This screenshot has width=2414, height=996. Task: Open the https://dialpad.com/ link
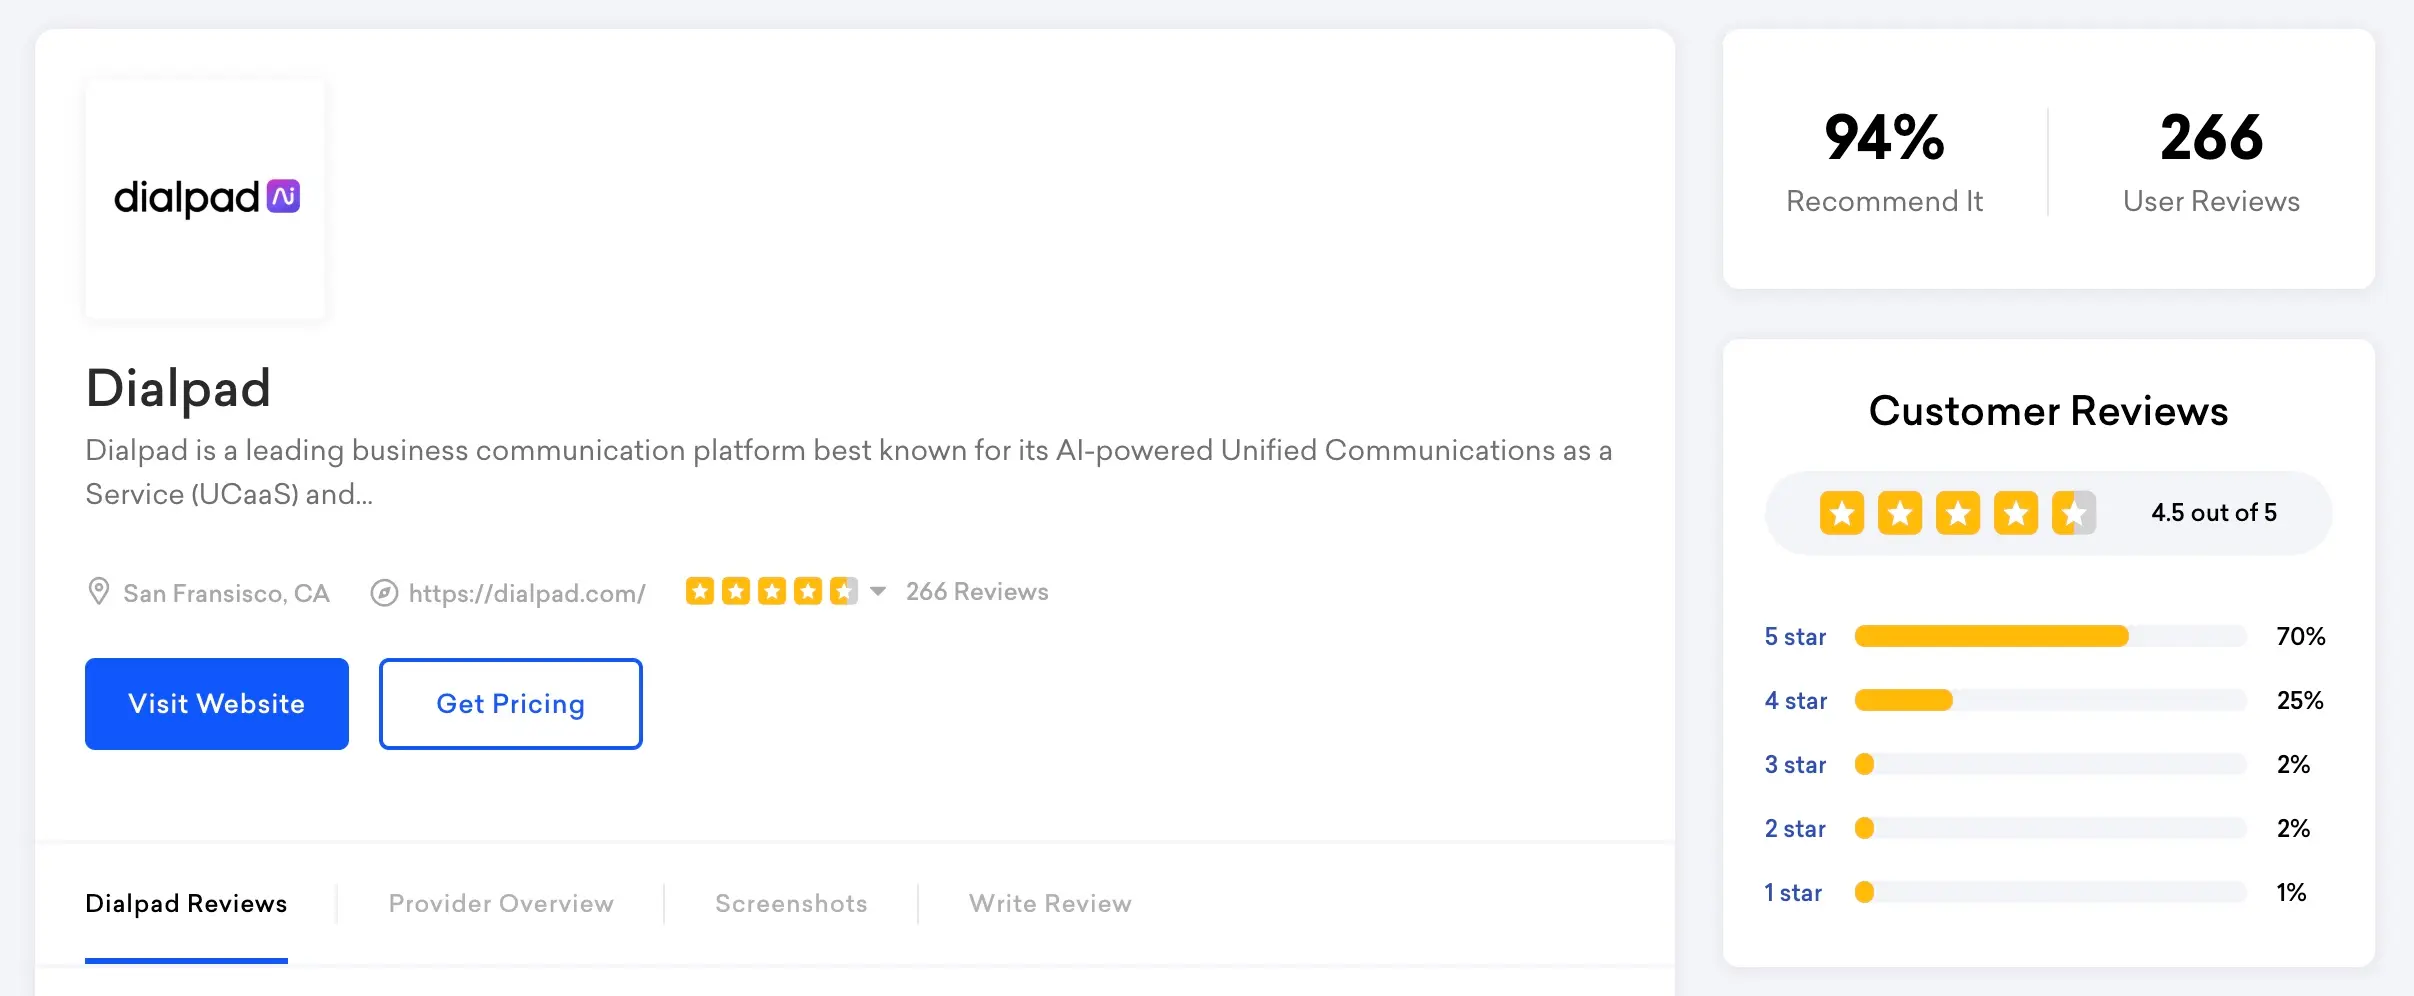[x=527, y=592]
